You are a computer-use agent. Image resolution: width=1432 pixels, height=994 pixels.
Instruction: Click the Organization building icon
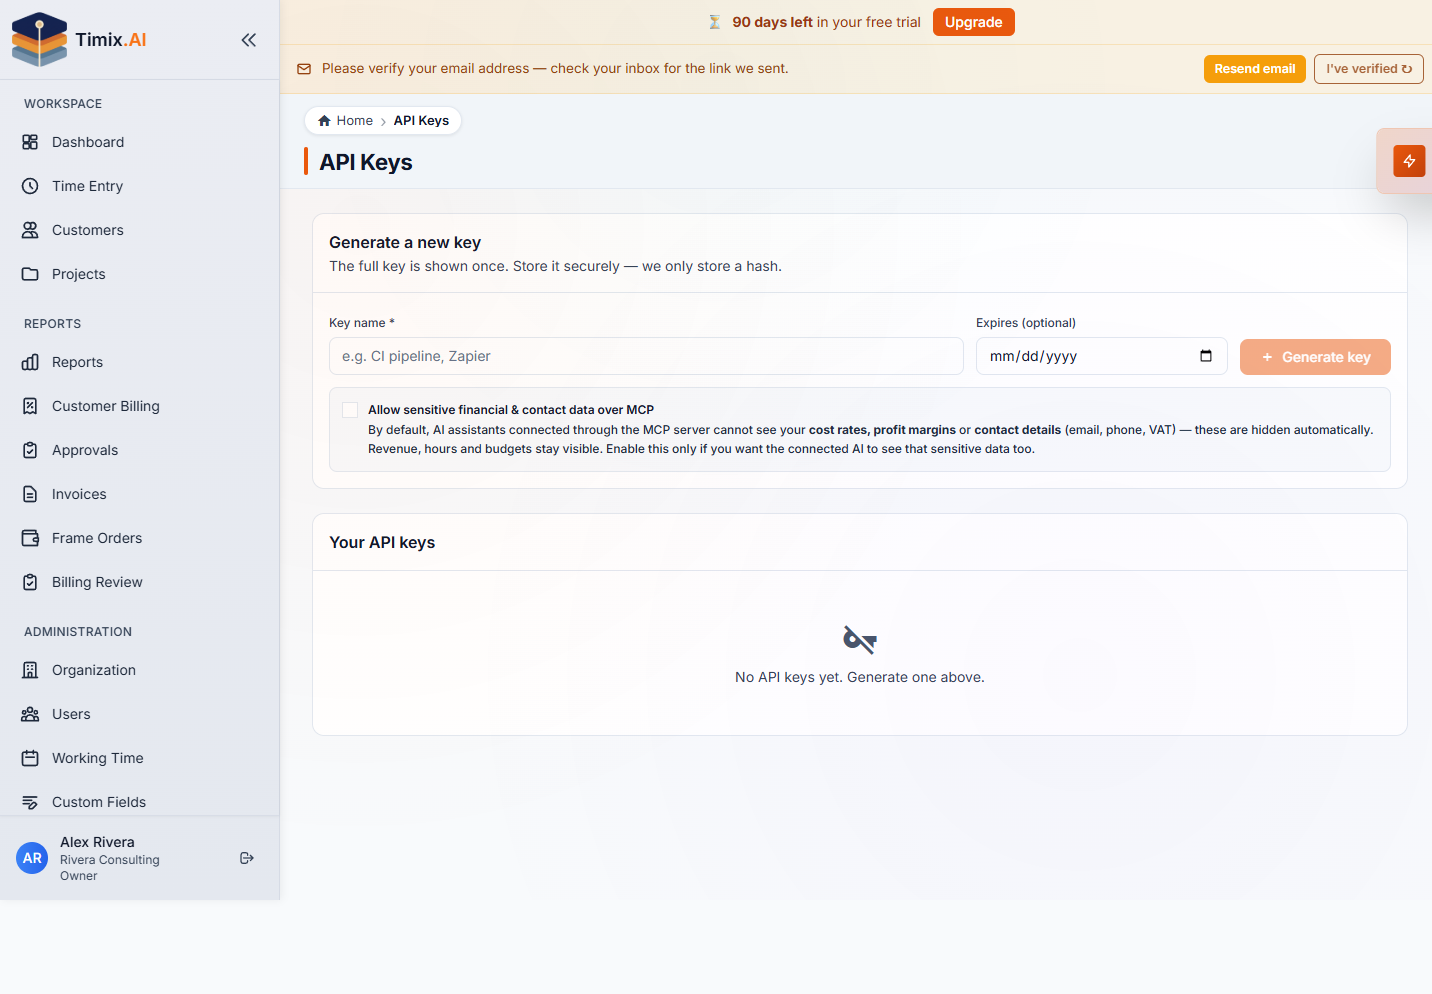pyautogui.click(x=30, y=670)
